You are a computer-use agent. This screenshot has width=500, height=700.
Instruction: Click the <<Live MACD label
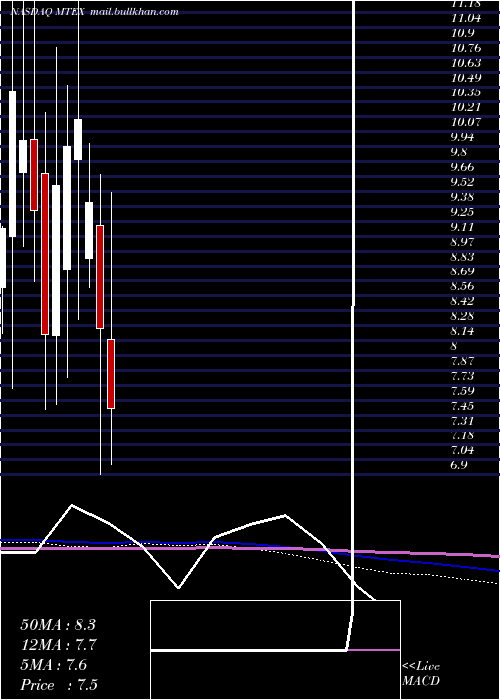coord(421,674)
